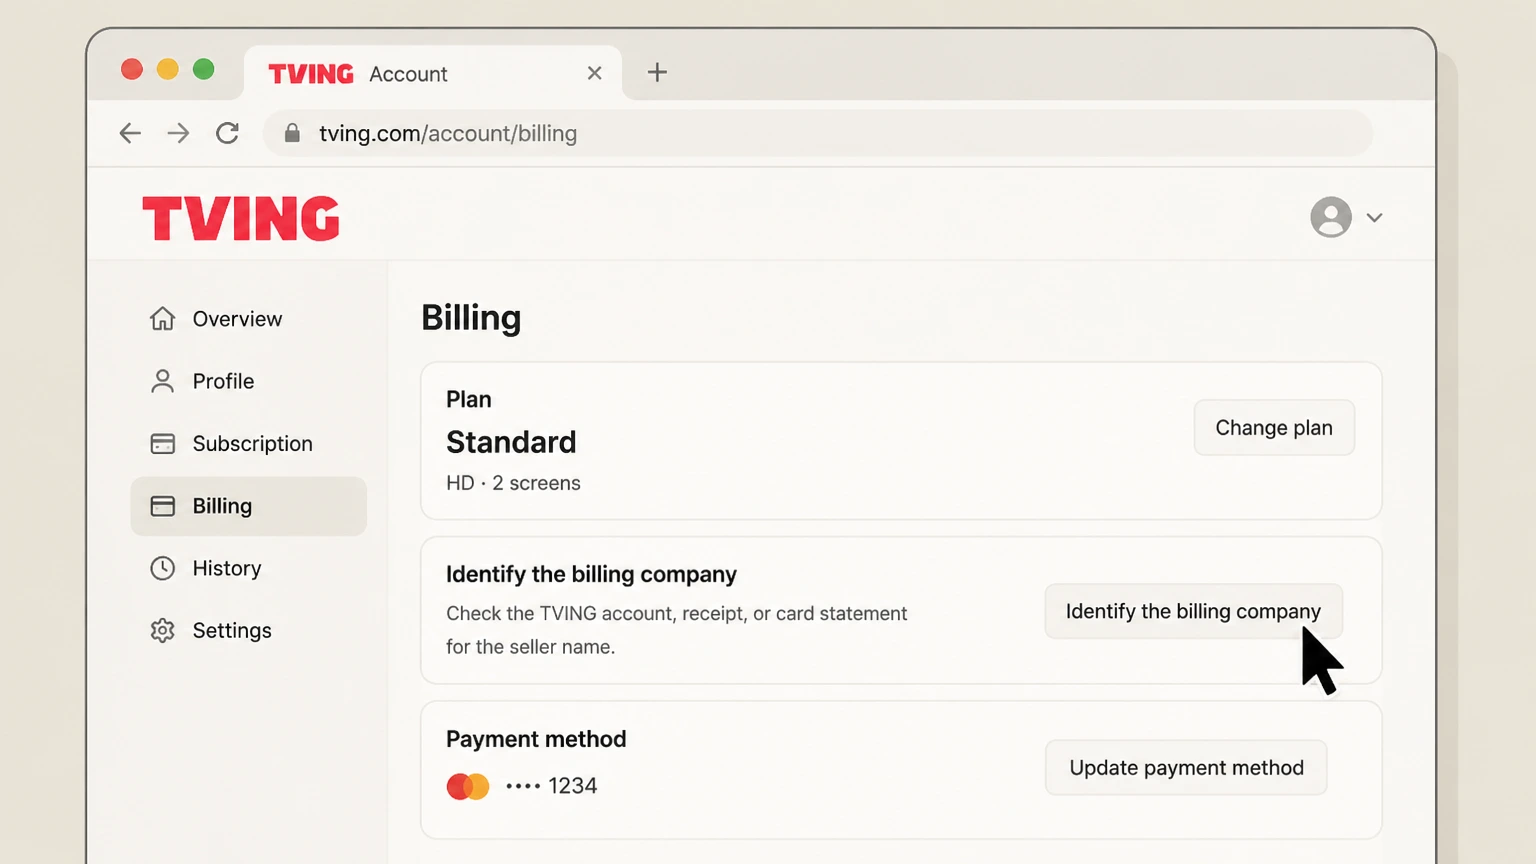Image resolution: width=1536 pixels, height=864 pixels.
Task: Select Billing label in the sidebar
Action: pyautogui.click(x=222, y=506)
